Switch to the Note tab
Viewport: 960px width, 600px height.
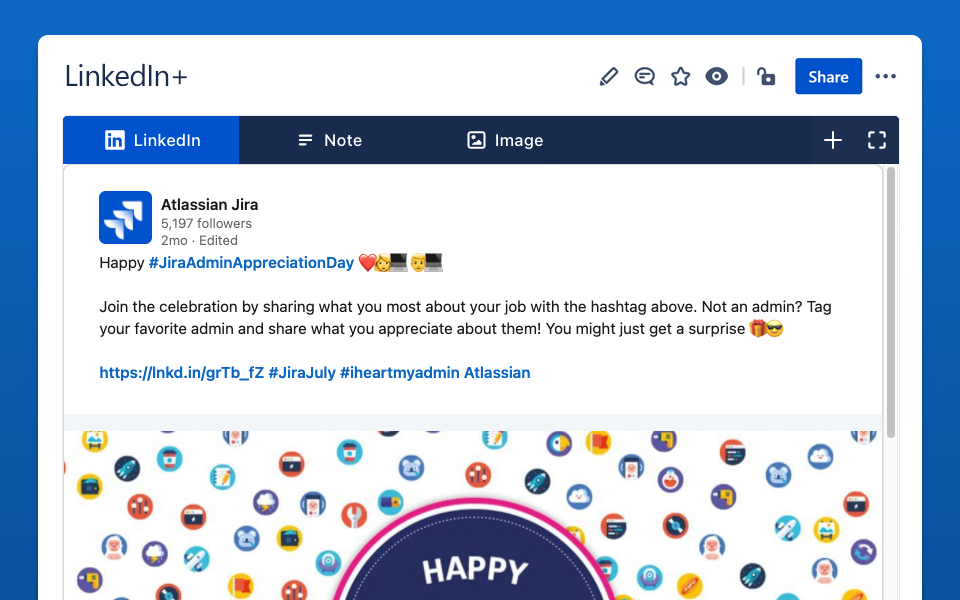point(330,140)
